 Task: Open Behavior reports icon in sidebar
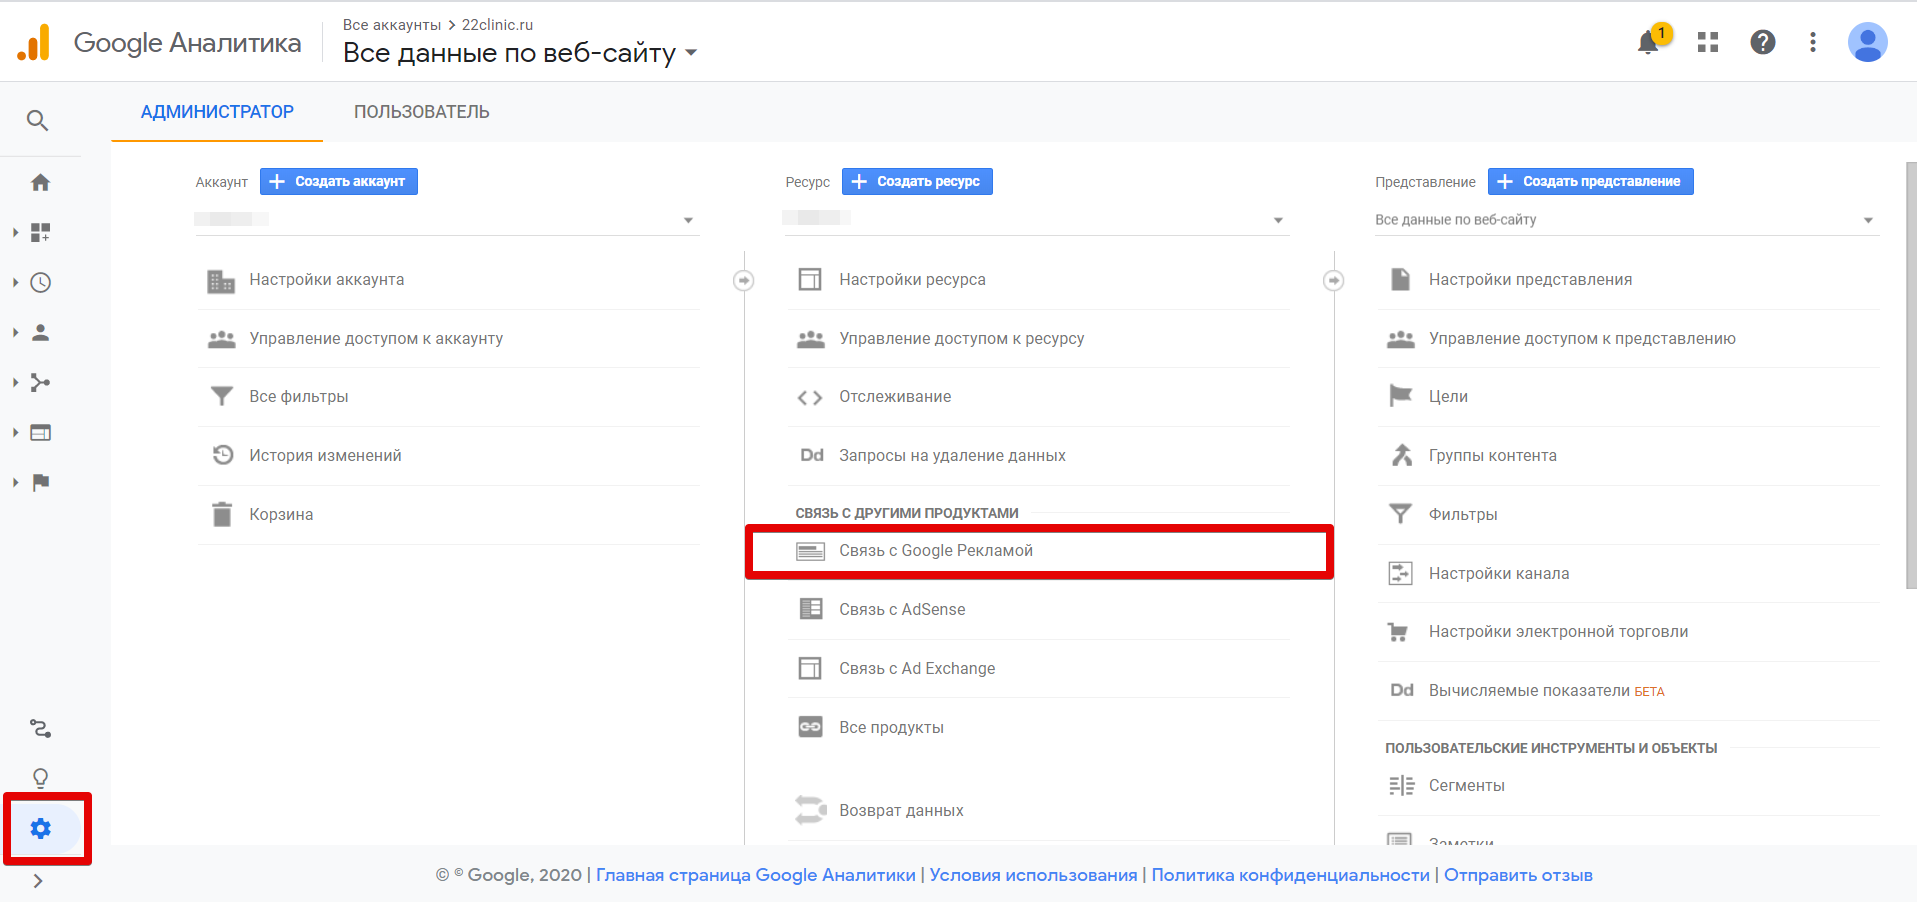(x=40, y=432)
